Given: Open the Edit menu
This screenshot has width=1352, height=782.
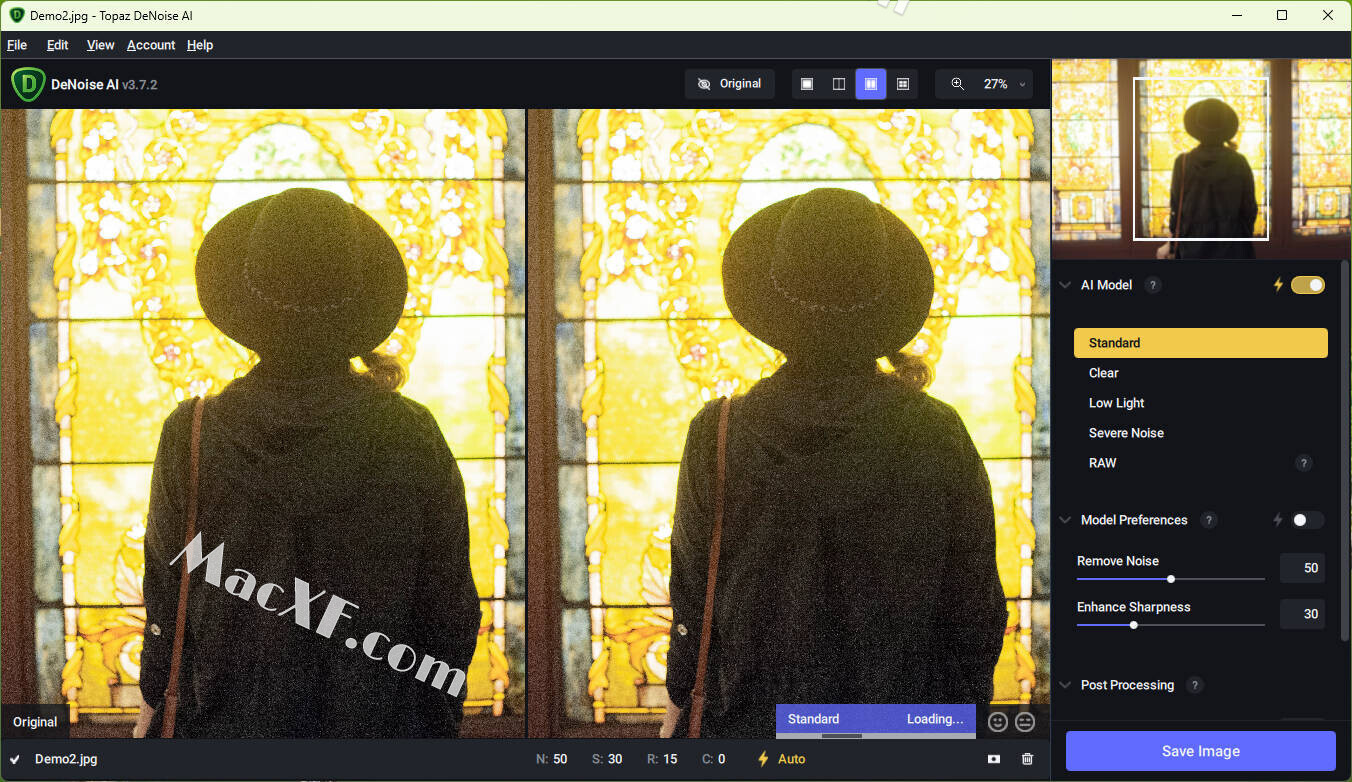Looking at the screenshot, I should point(58,45).
